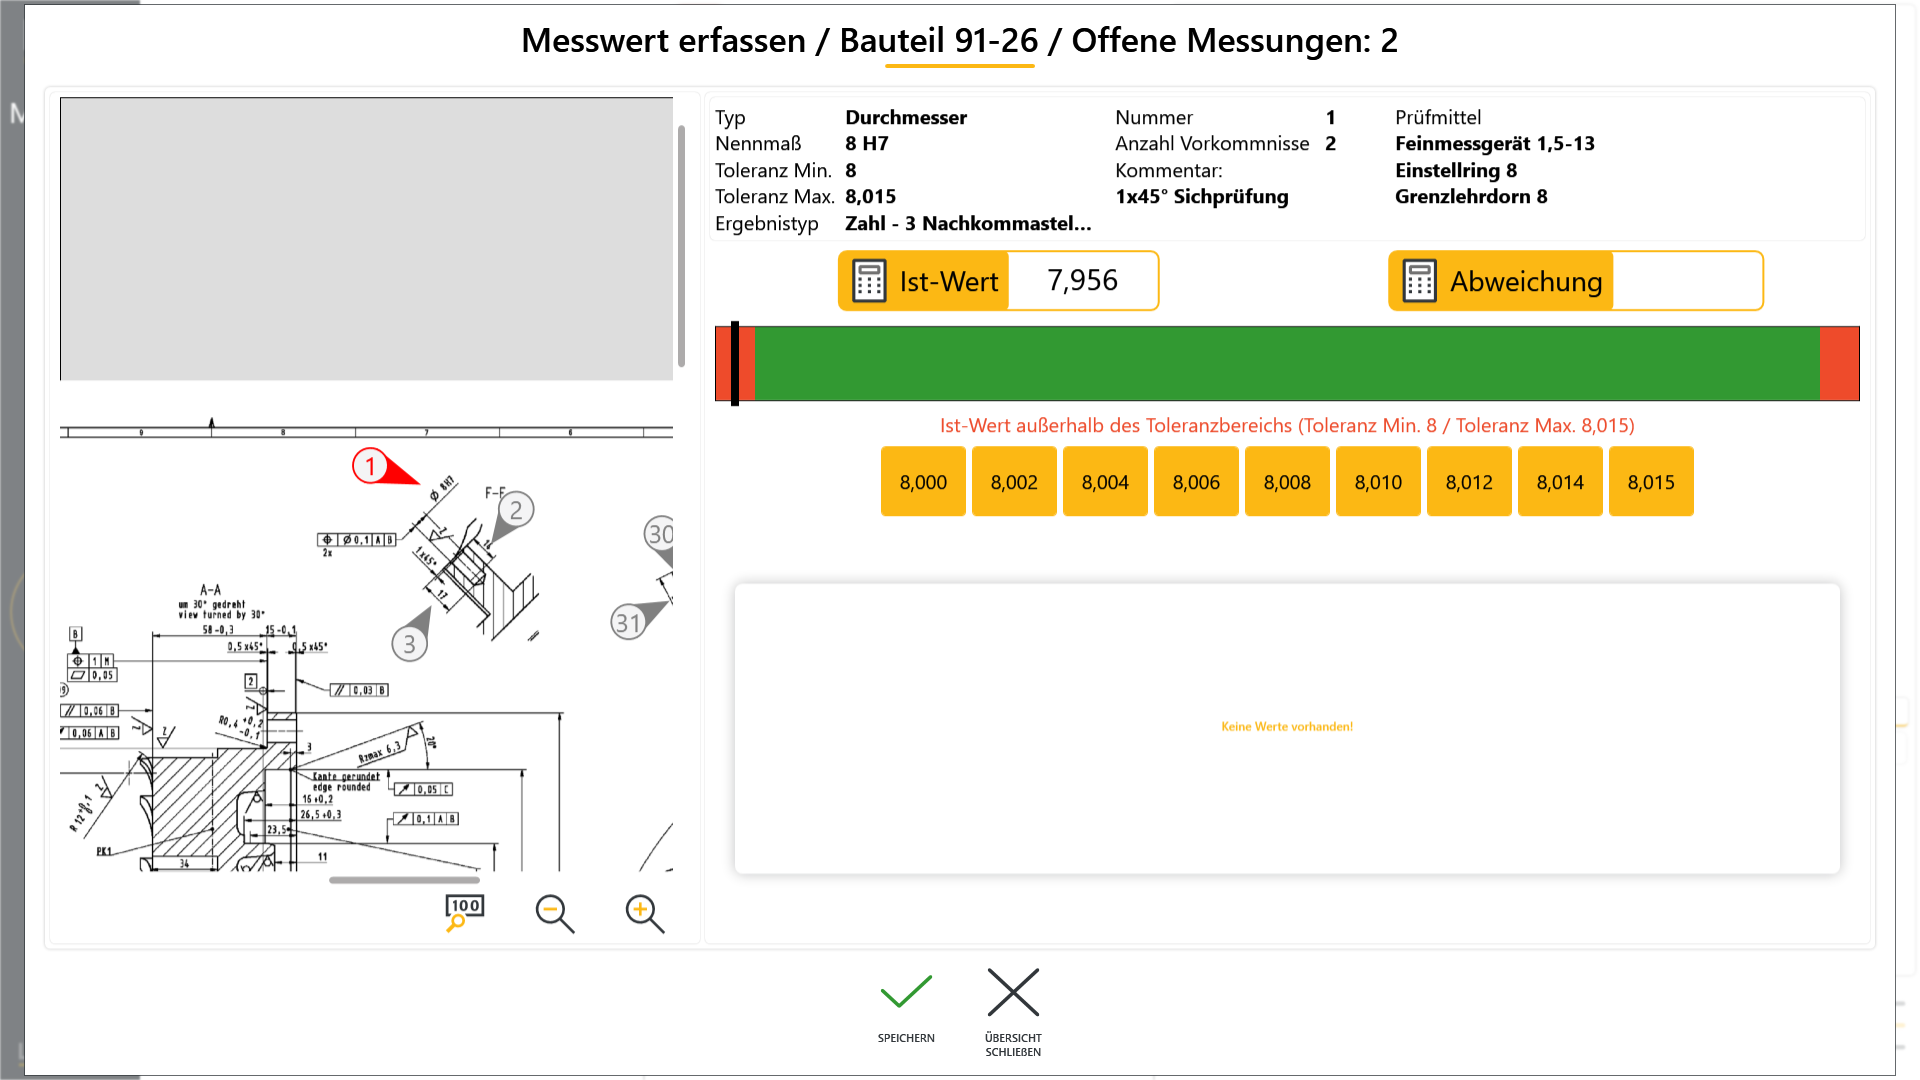
Task: Click the 'Feinmessgerät 1,5-13' Prüfmittel entry
Action: click(1495, 144)
